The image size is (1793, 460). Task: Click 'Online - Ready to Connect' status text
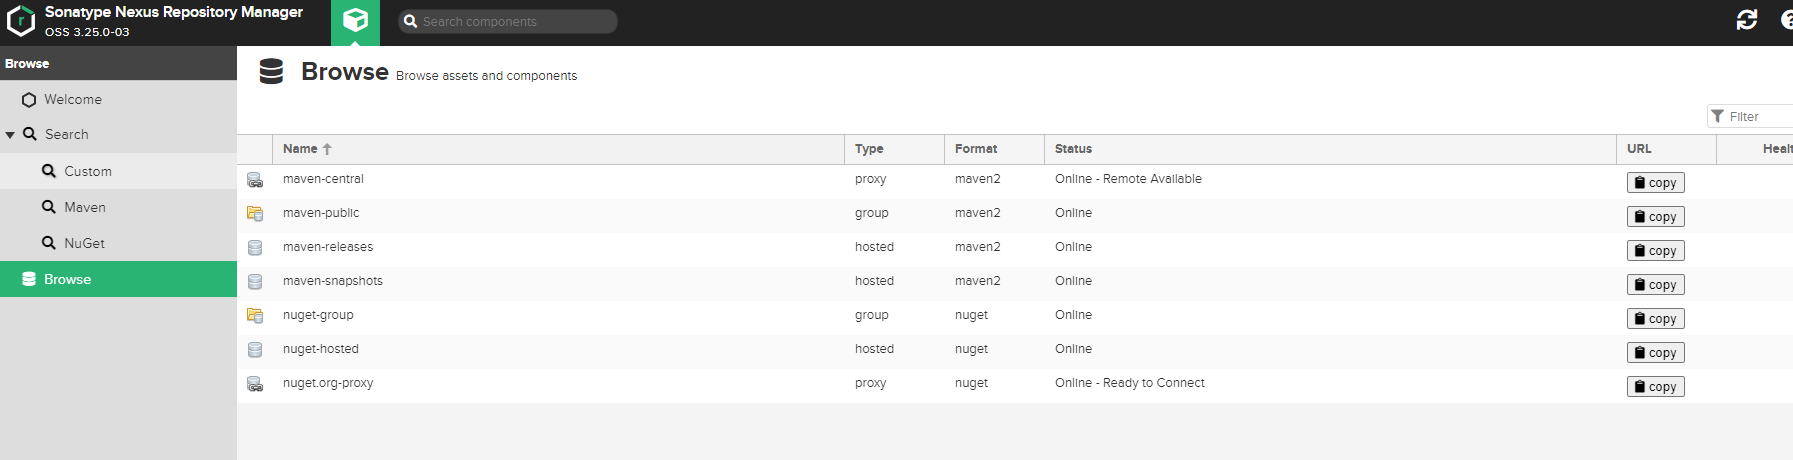tap(1130, 383)
